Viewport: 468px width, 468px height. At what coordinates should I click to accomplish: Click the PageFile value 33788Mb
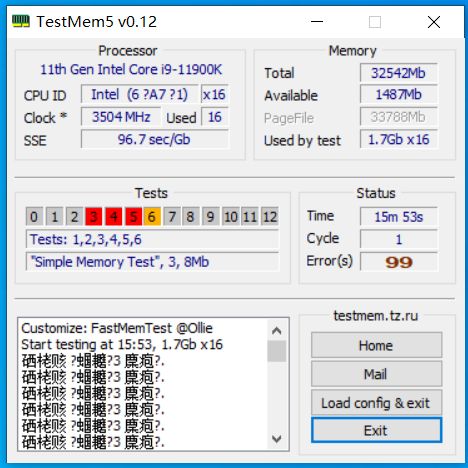[x=398, y=117]
